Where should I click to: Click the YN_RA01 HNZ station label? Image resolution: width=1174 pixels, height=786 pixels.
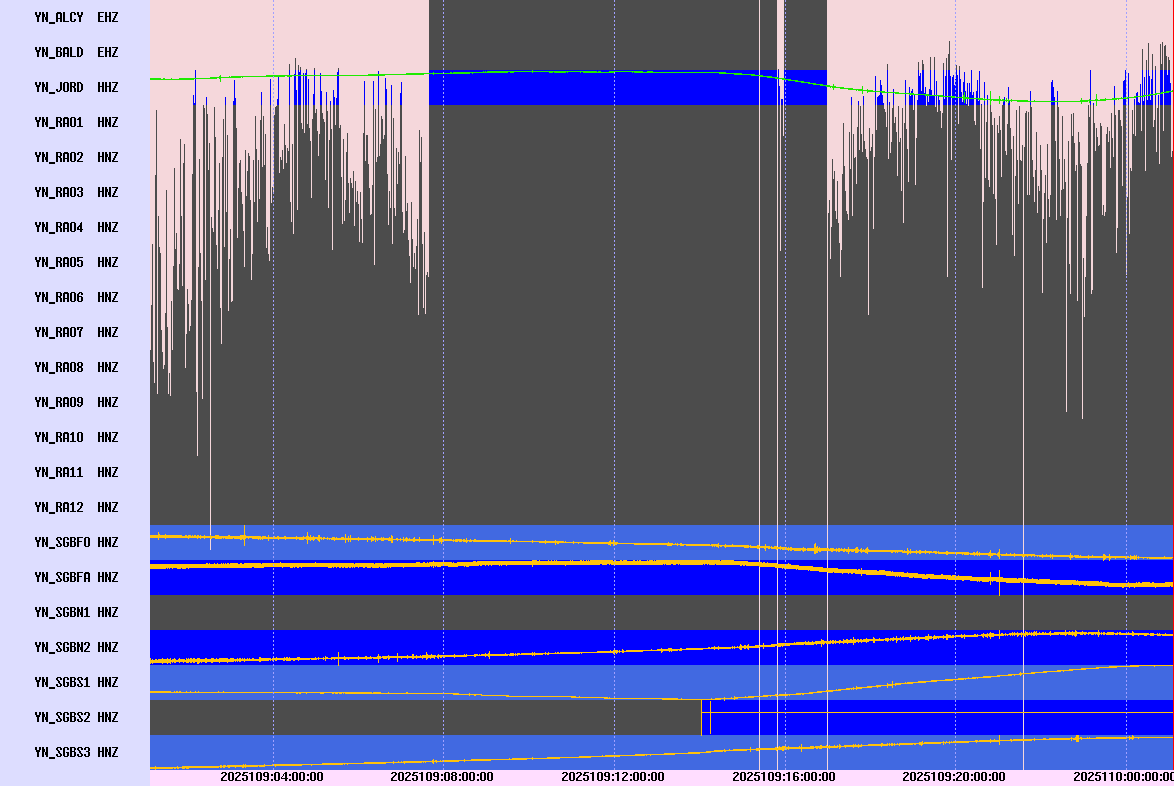click(76, 122)
